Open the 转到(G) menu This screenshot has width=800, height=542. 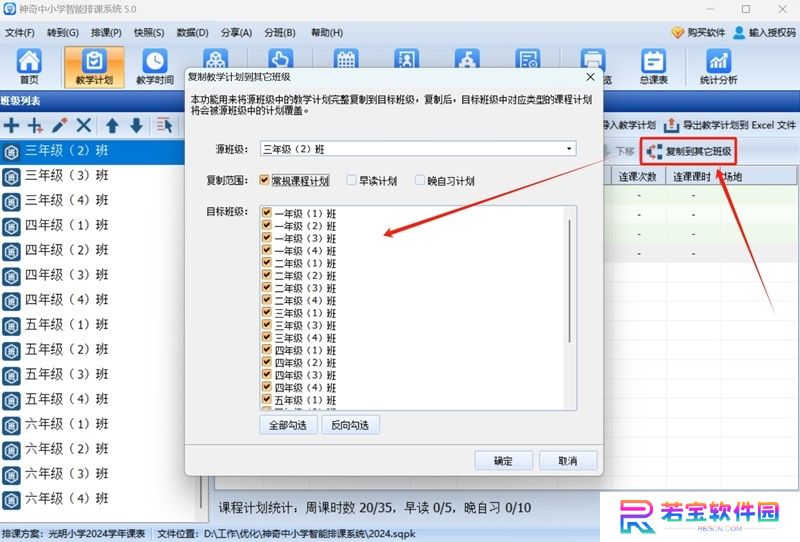point(63,33)
